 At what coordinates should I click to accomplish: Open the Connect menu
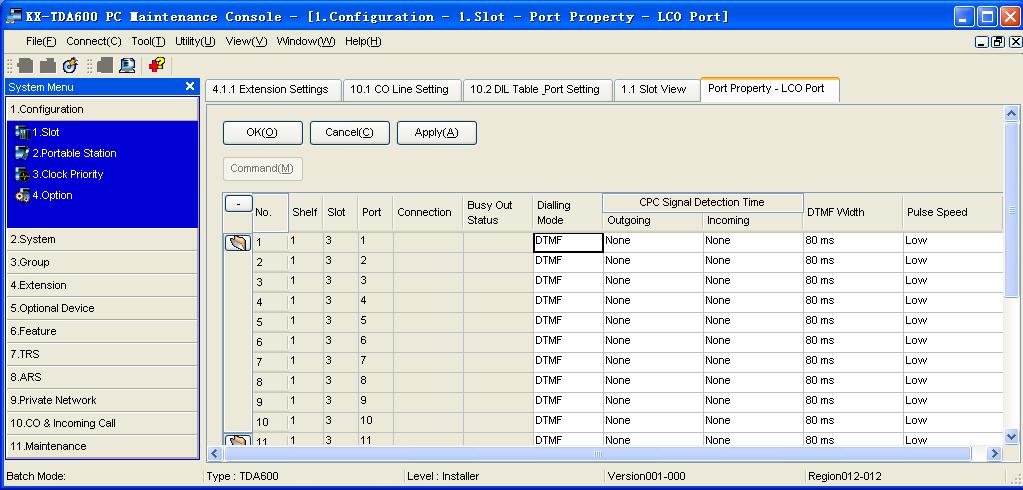coord(93,41)
